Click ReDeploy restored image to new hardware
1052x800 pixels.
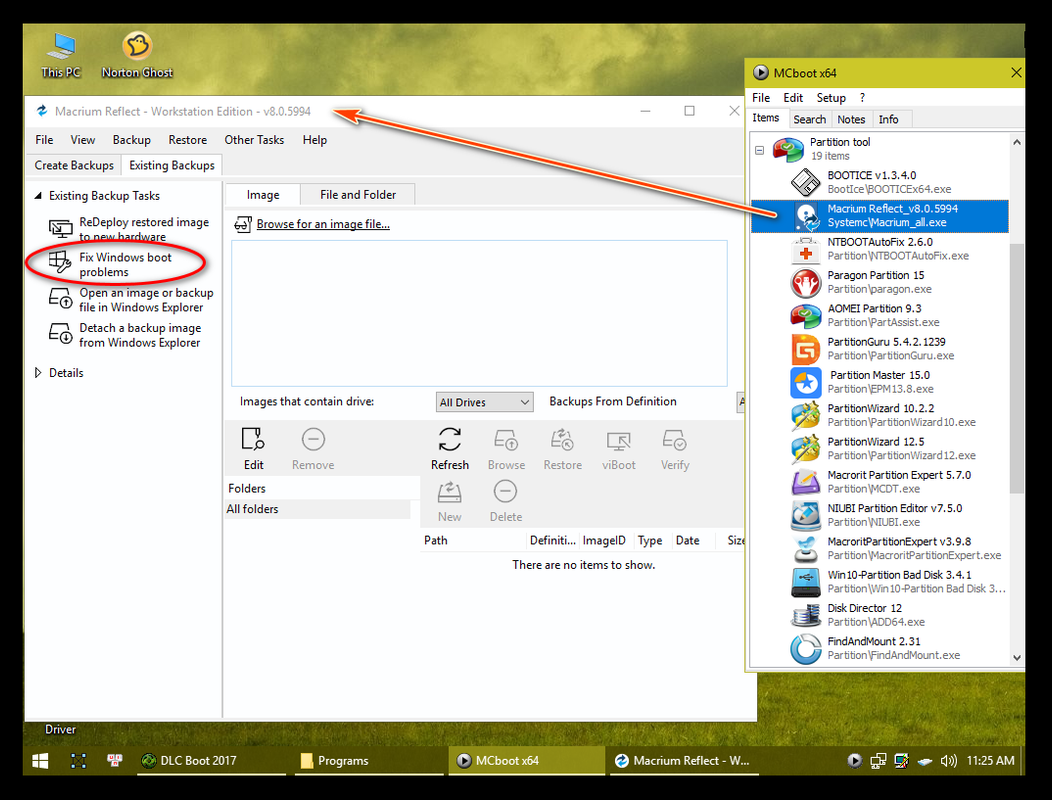(x=130, y=229)
